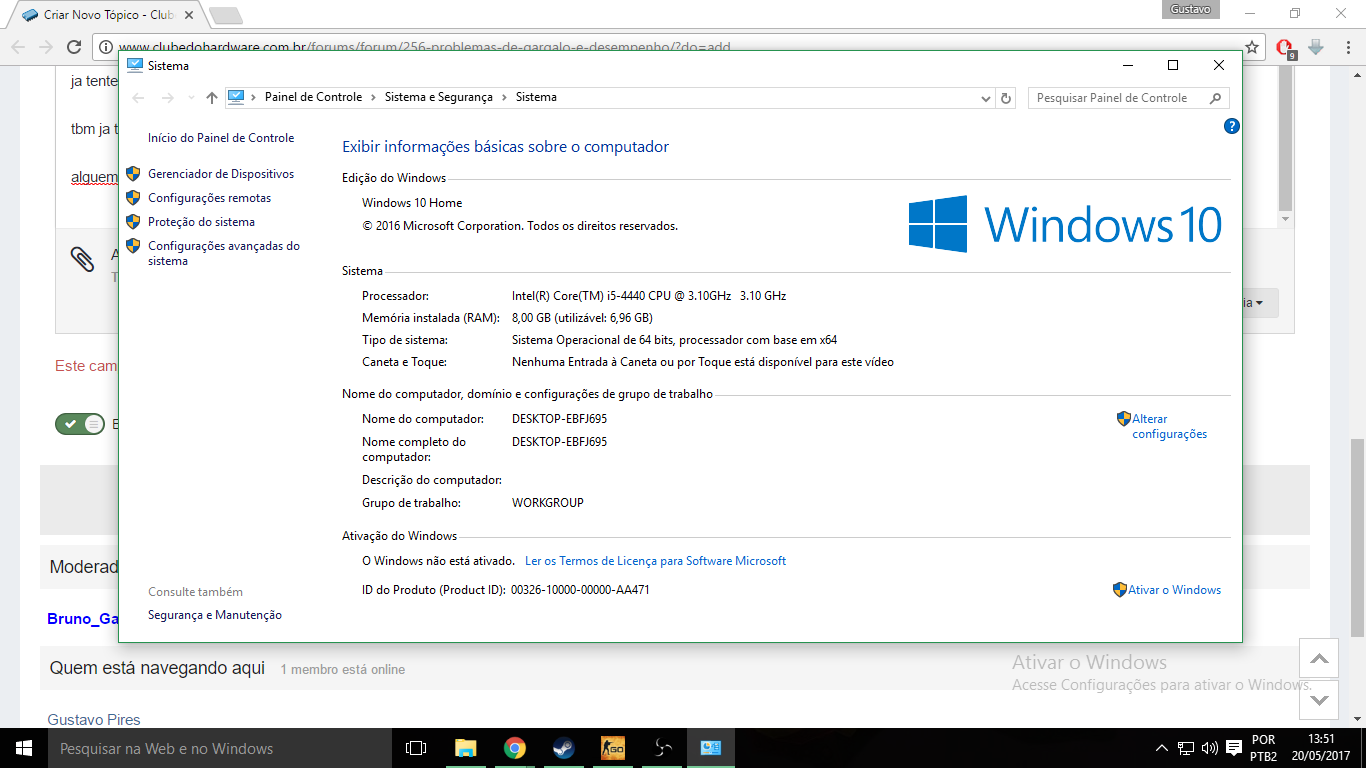Switch to Steam on the taskbar
1366x768 pixels.
[563, 748]
